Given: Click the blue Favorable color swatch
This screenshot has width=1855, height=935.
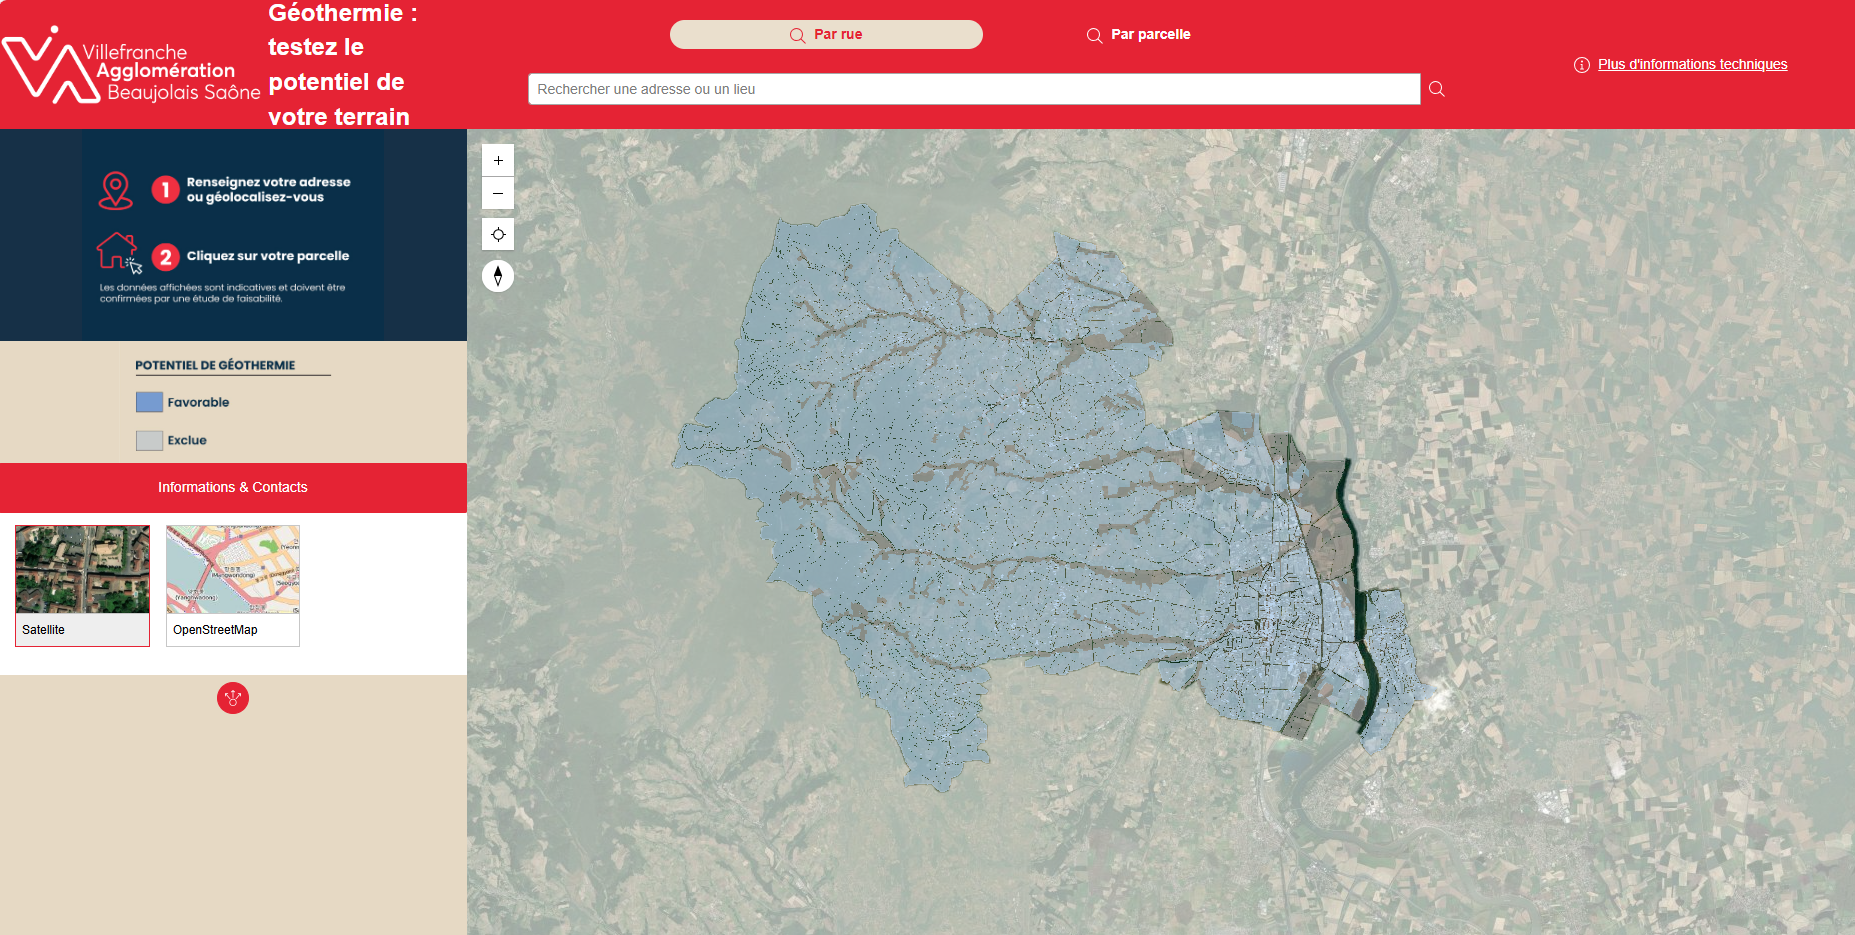Looking at the screenshot, I should tap(147, 401).
